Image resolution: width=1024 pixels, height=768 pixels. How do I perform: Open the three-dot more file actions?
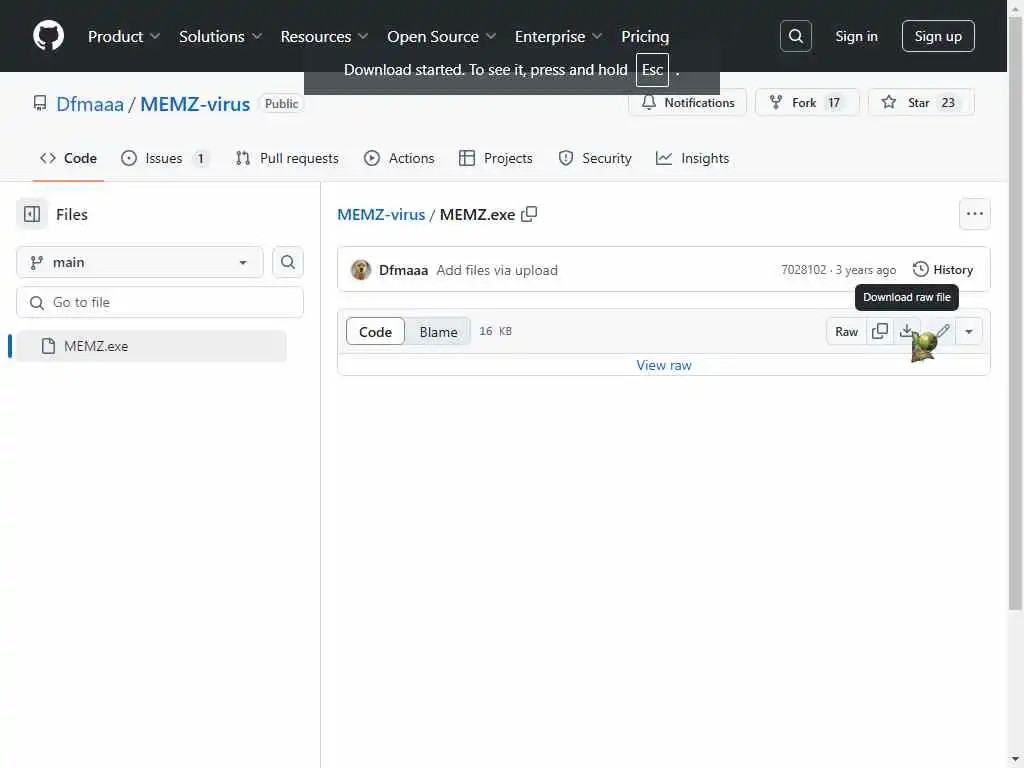[974, 214]
